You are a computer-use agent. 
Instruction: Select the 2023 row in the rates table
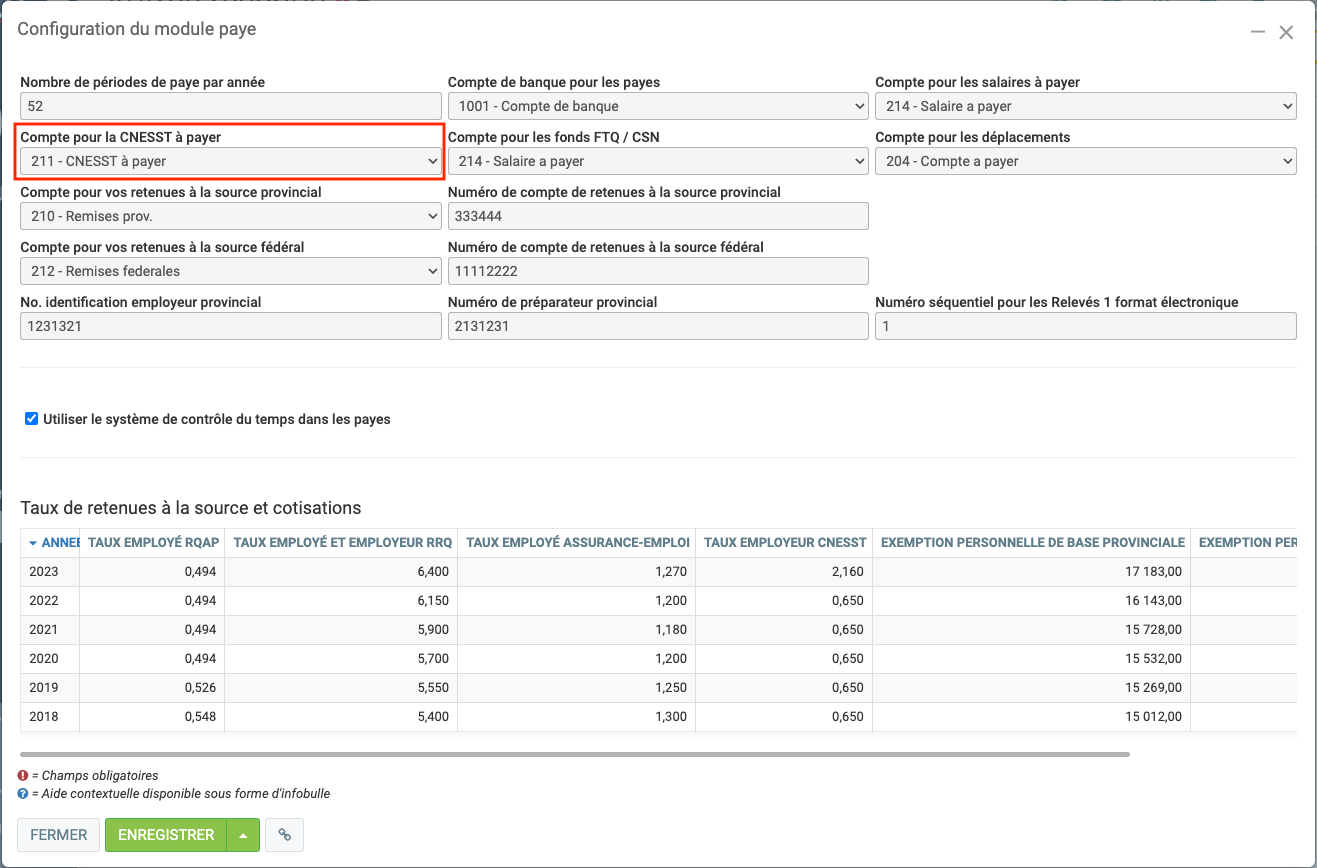tap(44, 572)
